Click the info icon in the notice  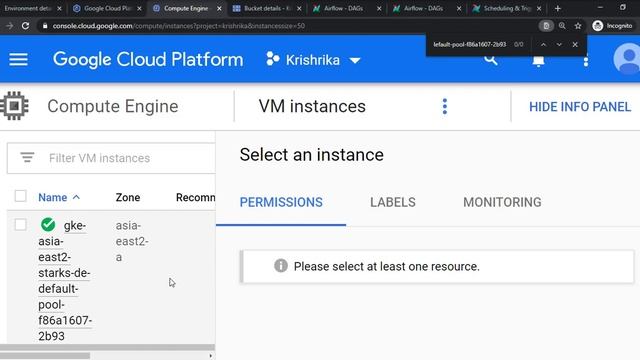[281, 266]
